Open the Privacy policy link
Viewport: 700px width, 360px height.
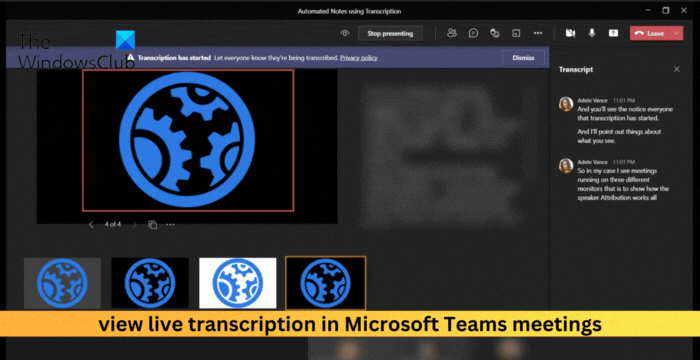(358, 58)
